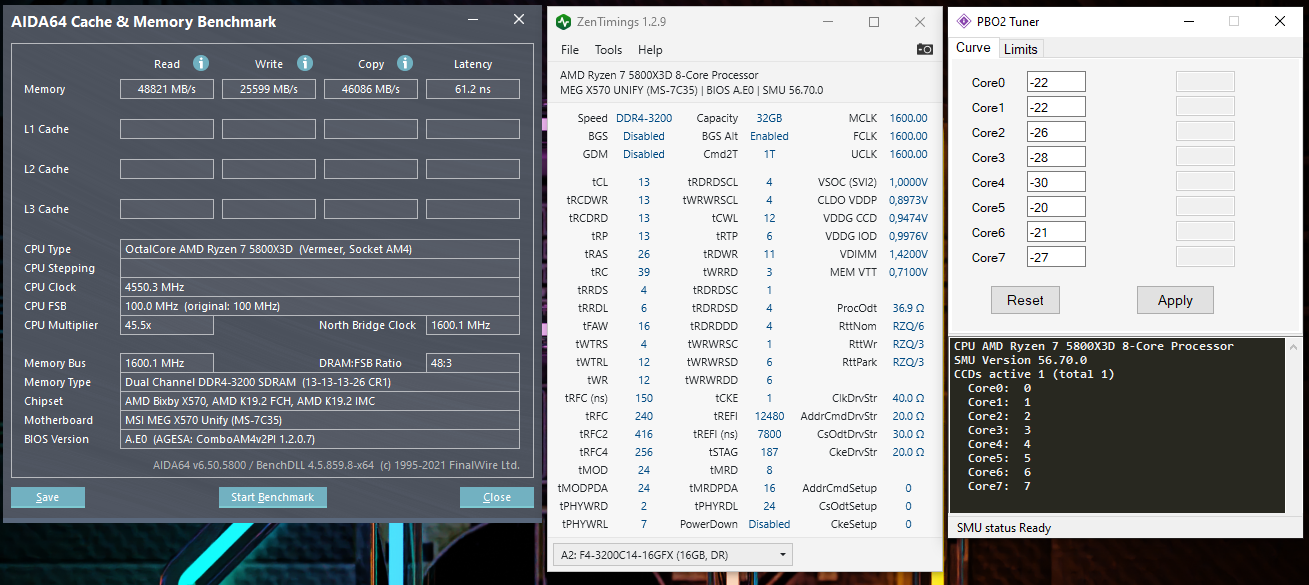Screen dimensions: 1309x585
Task: Click the BIOS Version field in AIDA64
Action: pos(320,439)
